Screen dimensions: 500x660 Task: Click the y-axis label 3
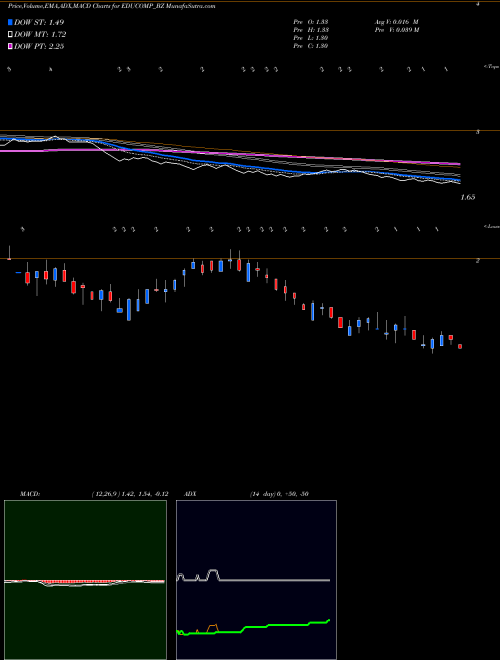(x=478, y=132)
